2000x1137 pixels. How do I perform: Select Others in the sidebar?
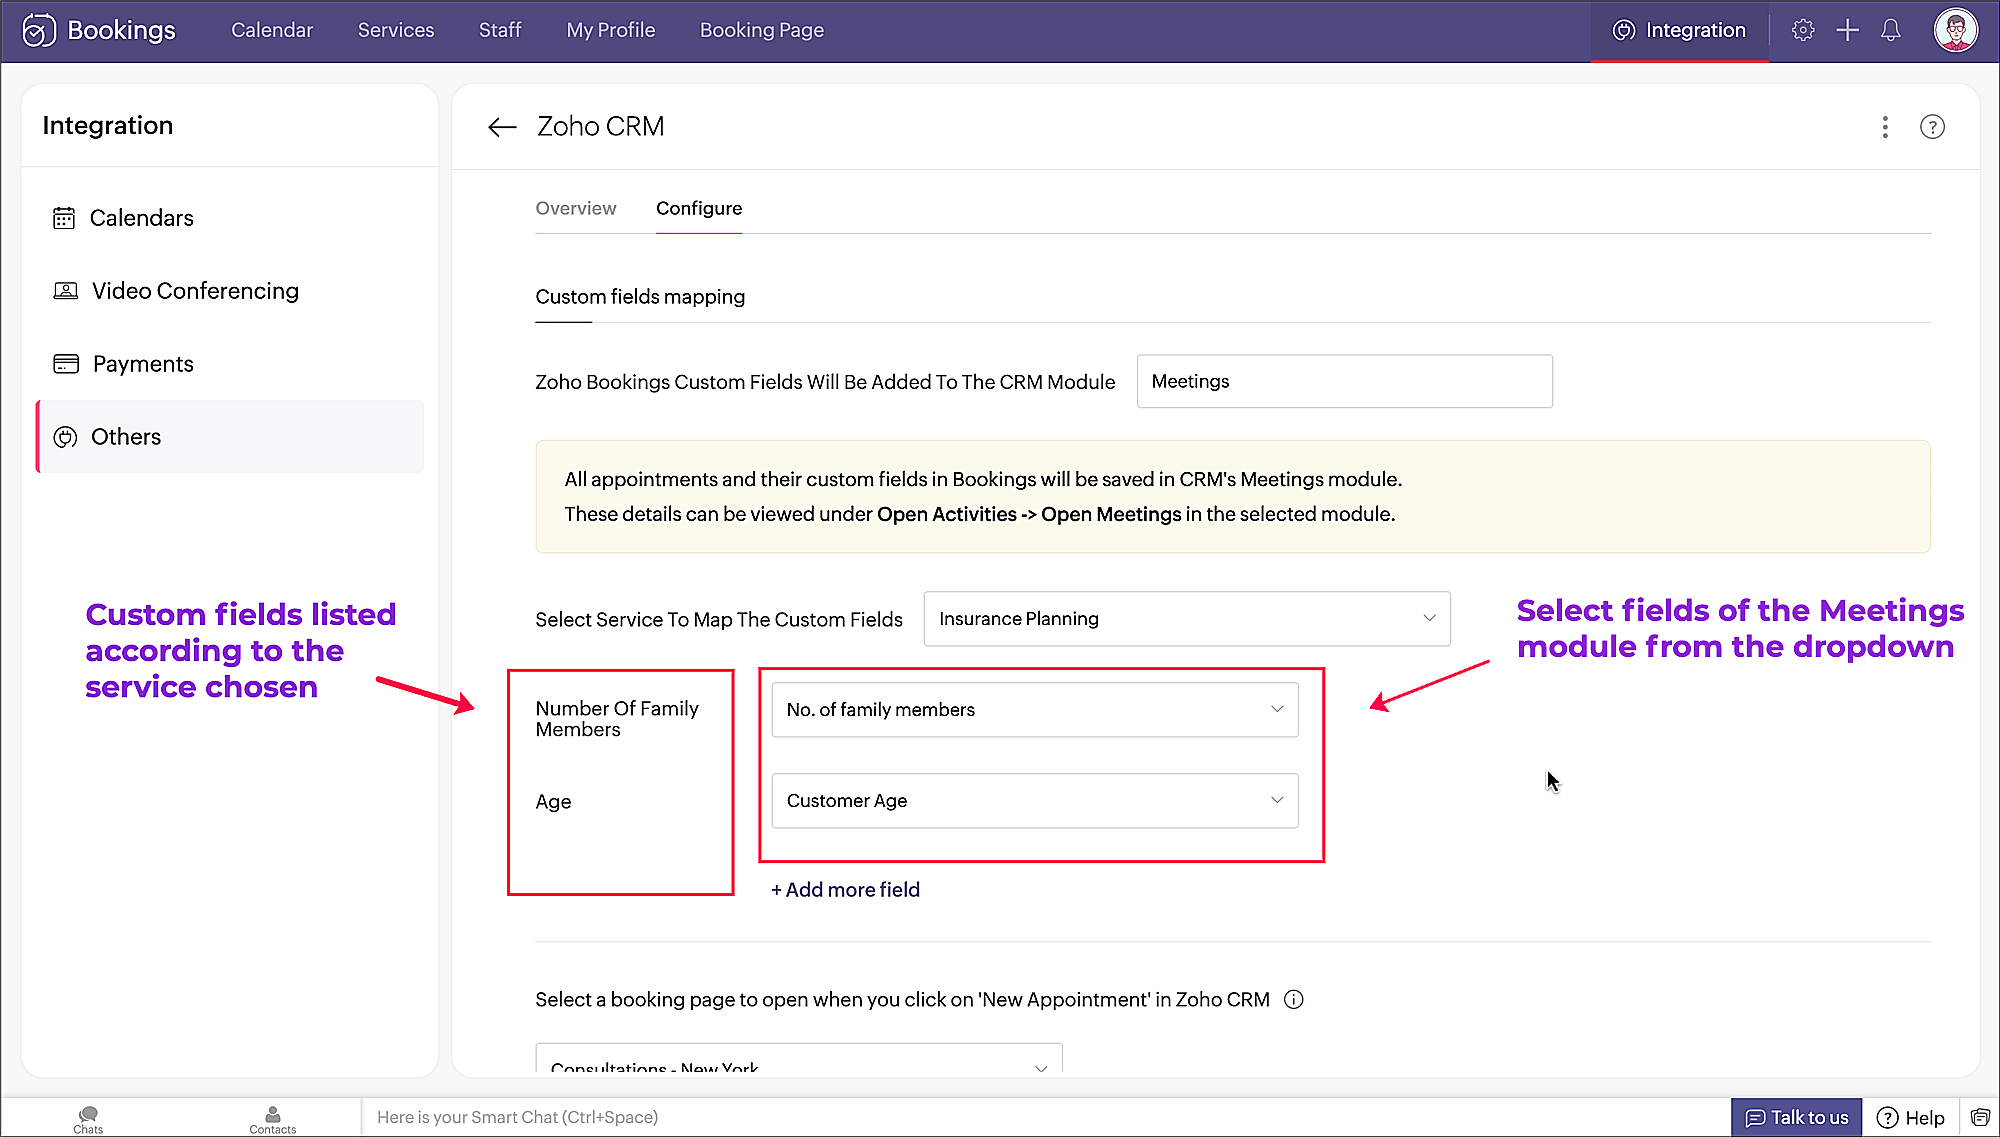(x=230, y=437)
